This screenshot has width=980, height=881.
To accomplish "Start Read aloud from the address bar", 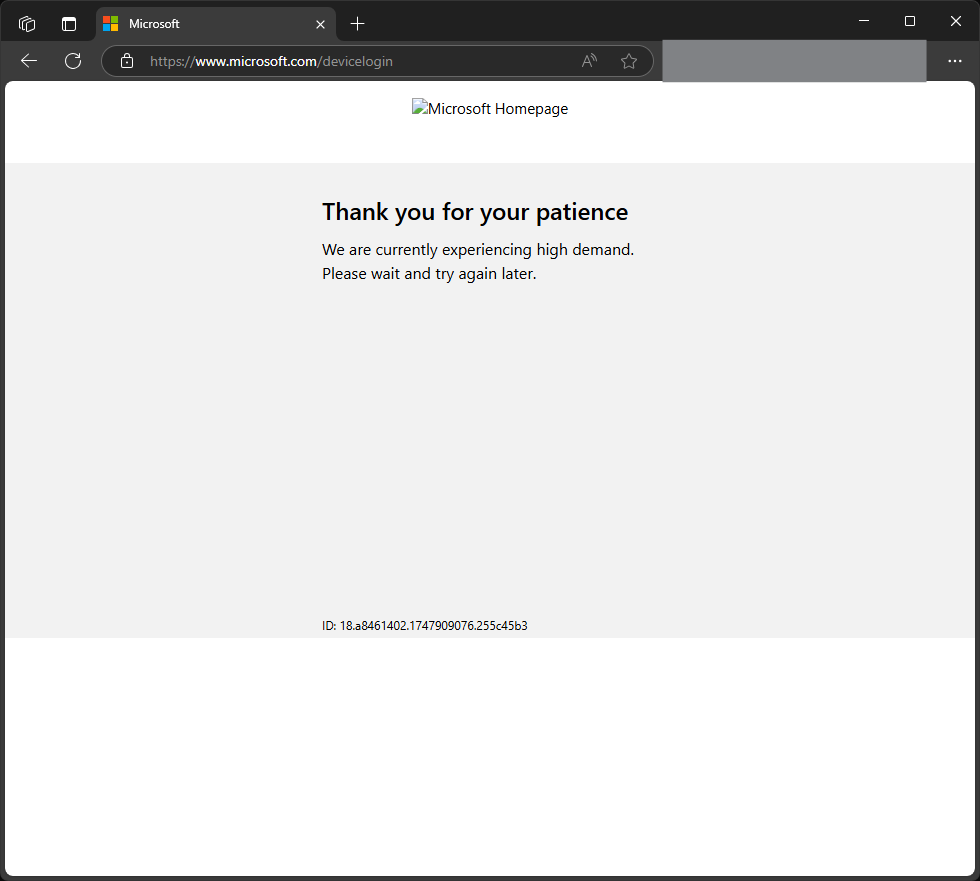I will pyautogui.click(x=589, y=61).
